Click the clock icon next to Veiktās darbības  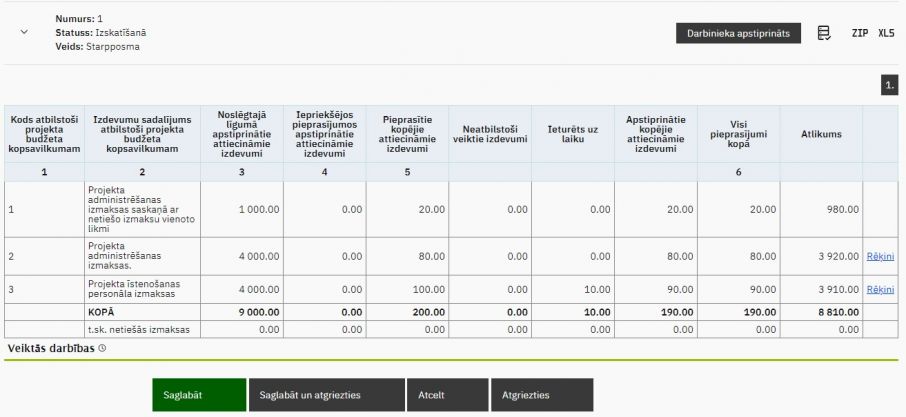103,348
